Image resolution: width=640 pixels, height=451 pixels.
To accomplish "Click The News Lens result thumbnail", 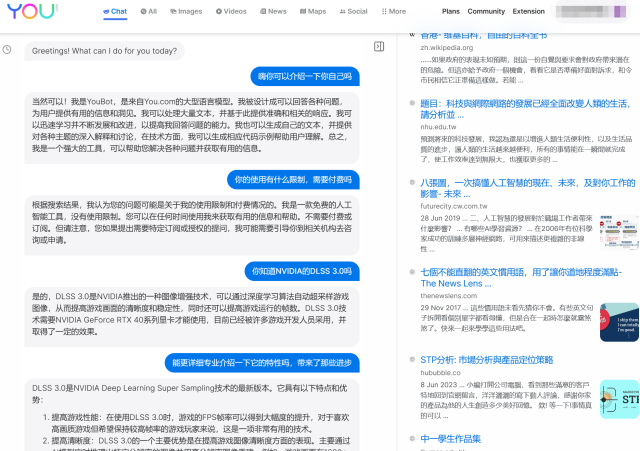I will pyautogui.click(x=619, y=322).
